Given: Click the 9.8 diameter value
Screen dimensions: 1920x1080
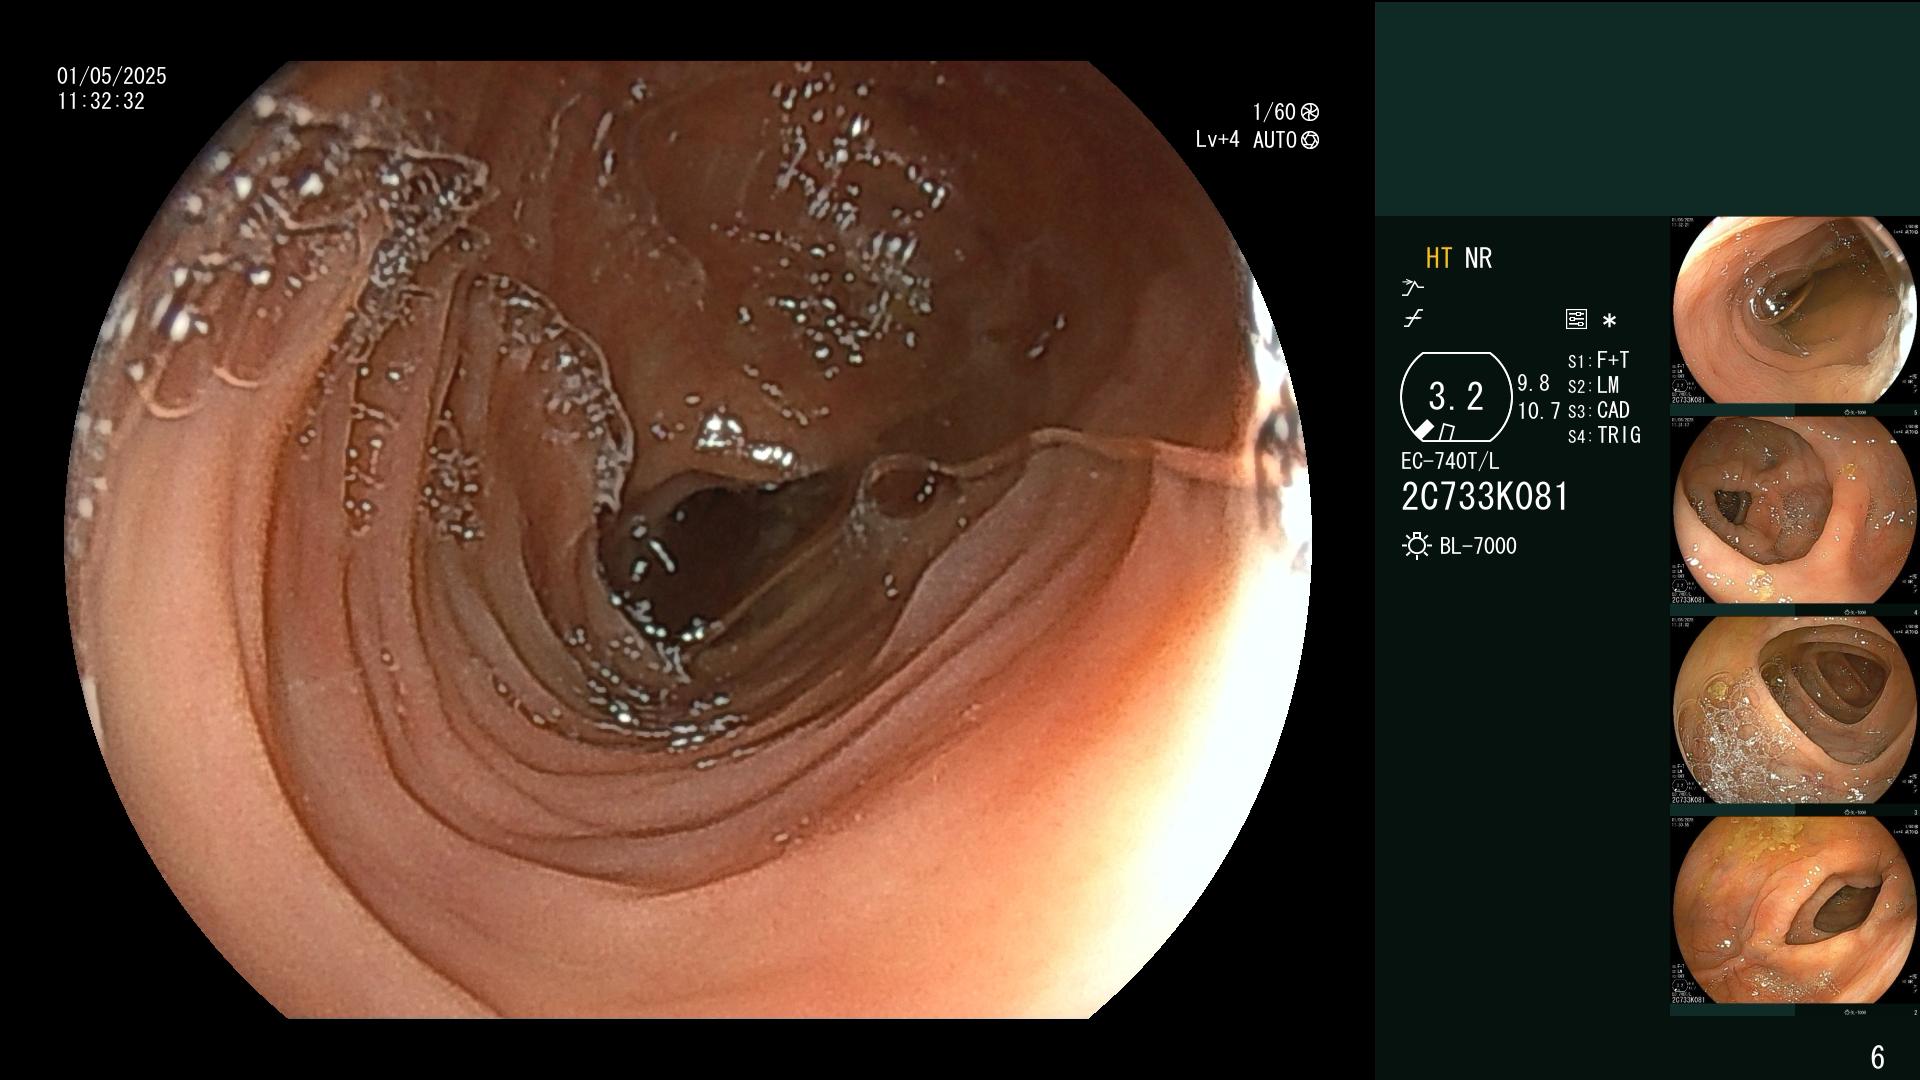Looking at the screenshot, I should click(1533, 384).
